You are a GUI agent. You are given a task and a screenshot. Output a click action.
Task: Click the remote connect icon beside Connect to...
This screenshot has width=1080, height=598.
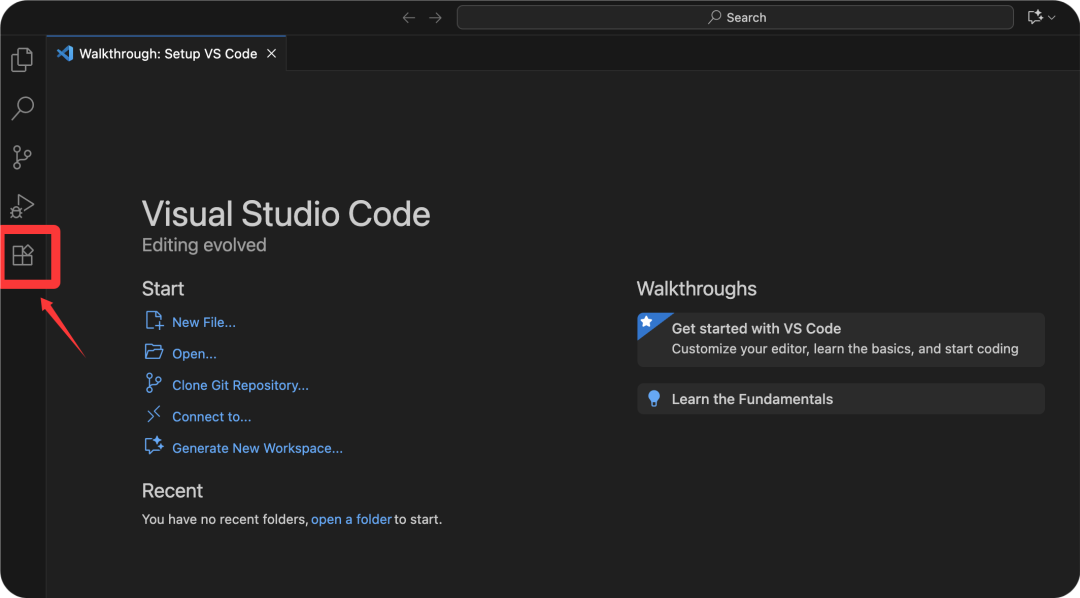[154, 415]
